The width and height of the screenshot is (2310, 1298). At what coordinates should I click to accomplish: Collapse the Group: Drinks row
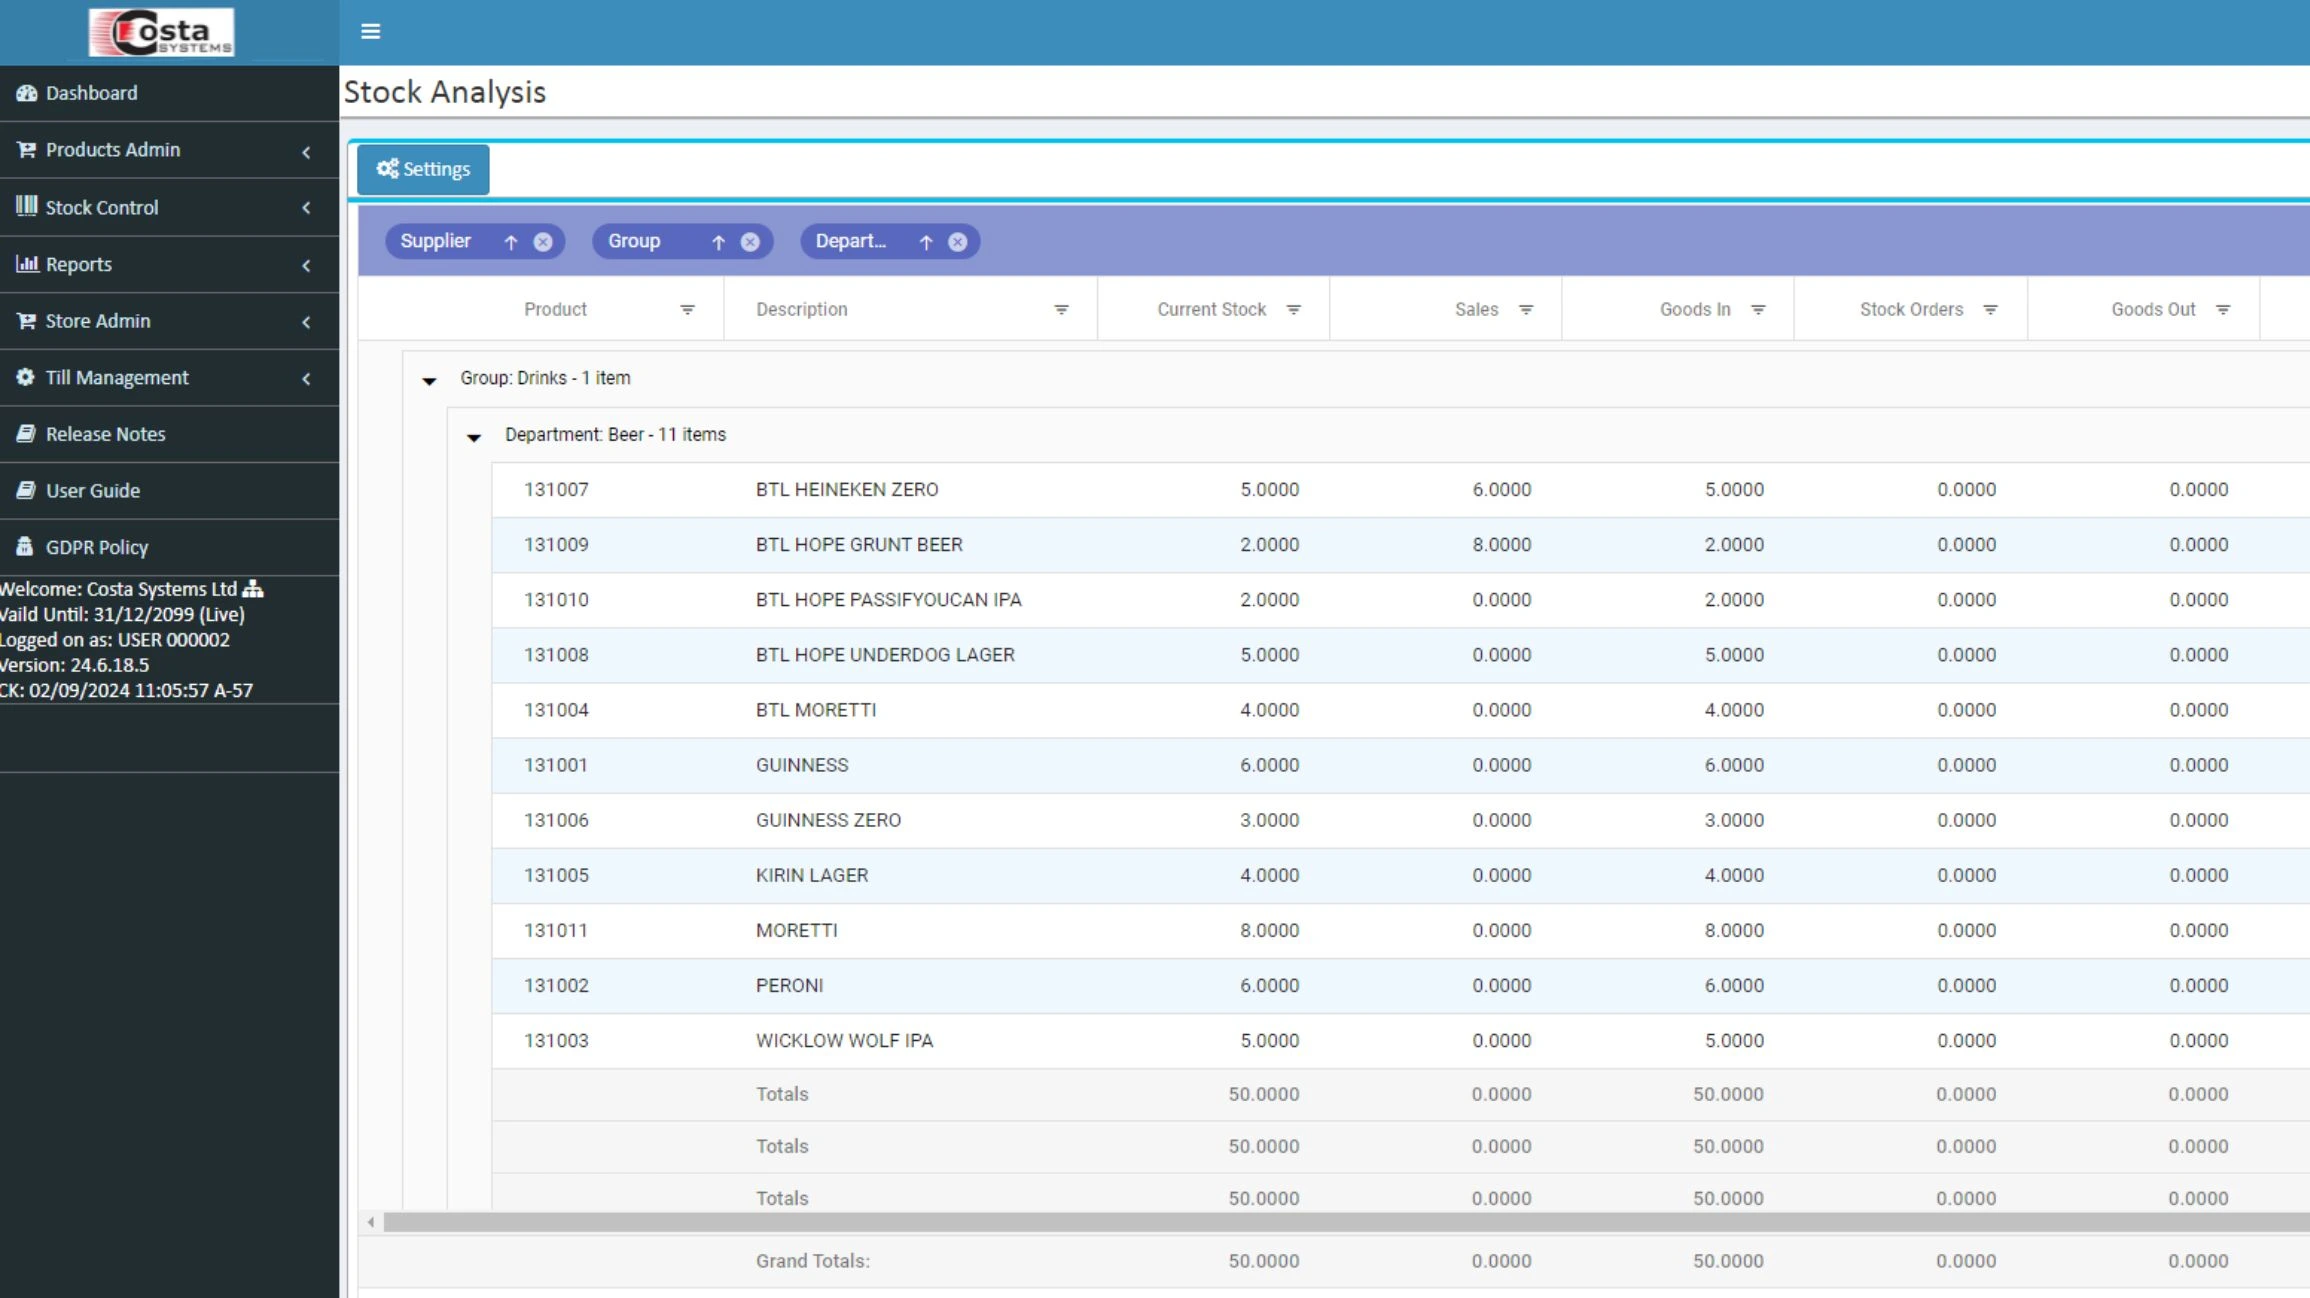(429, 380)
